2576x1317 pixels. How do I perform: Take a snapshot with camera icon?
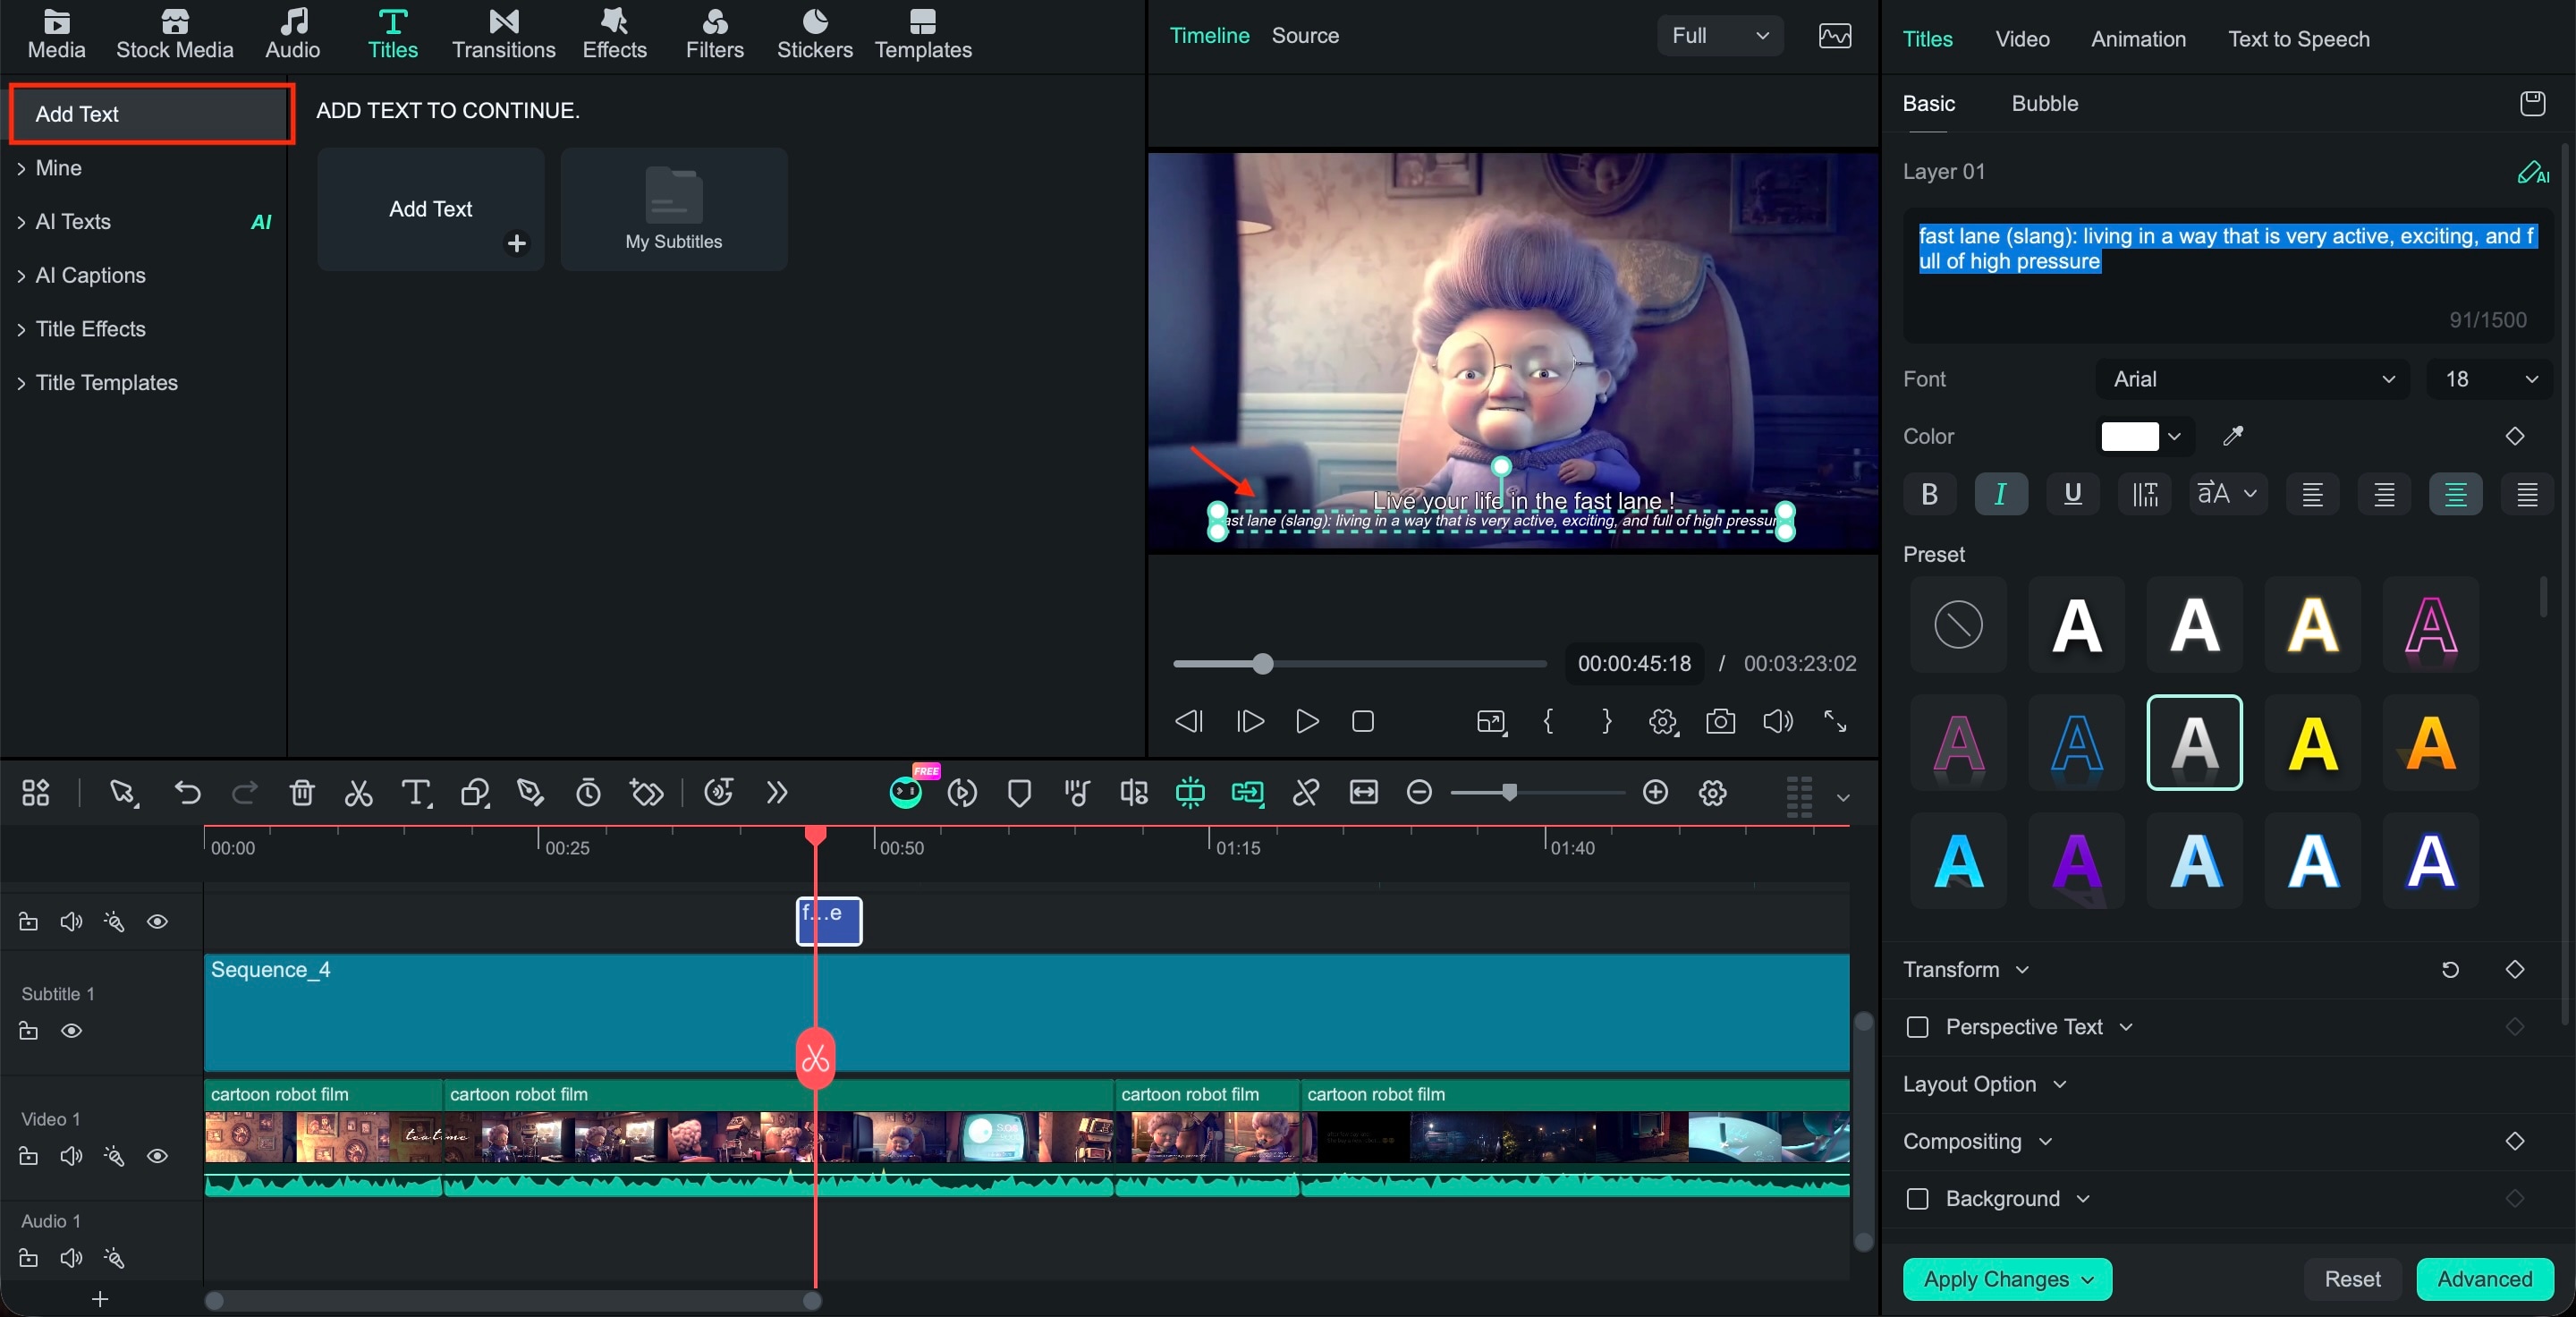click(x=1720, y=721)
